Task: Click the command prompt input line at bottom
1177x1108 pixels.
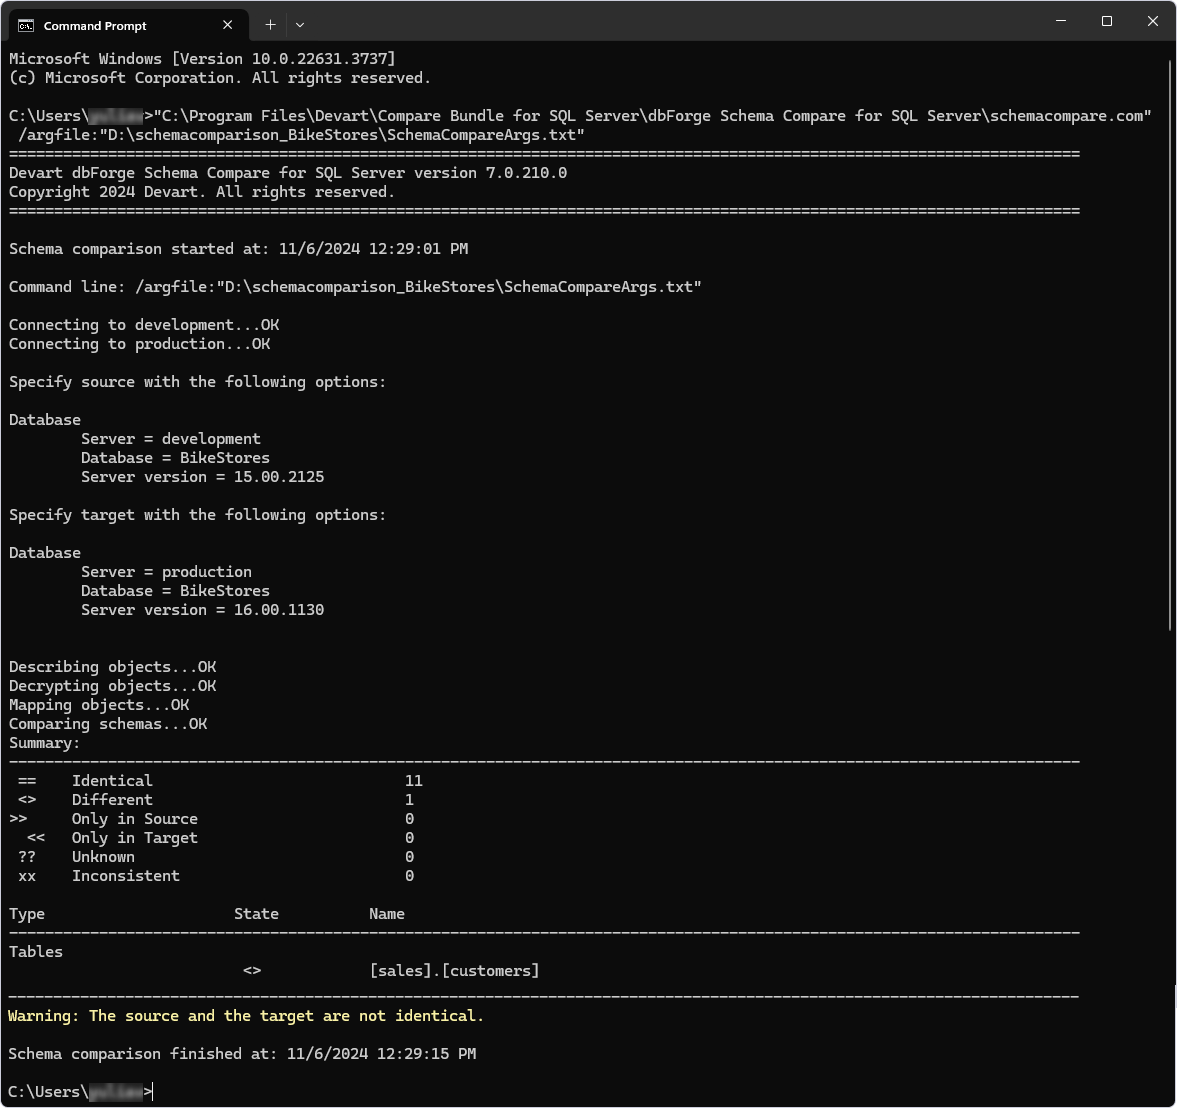Action: pyautogui.click(x=80, y=1091)
